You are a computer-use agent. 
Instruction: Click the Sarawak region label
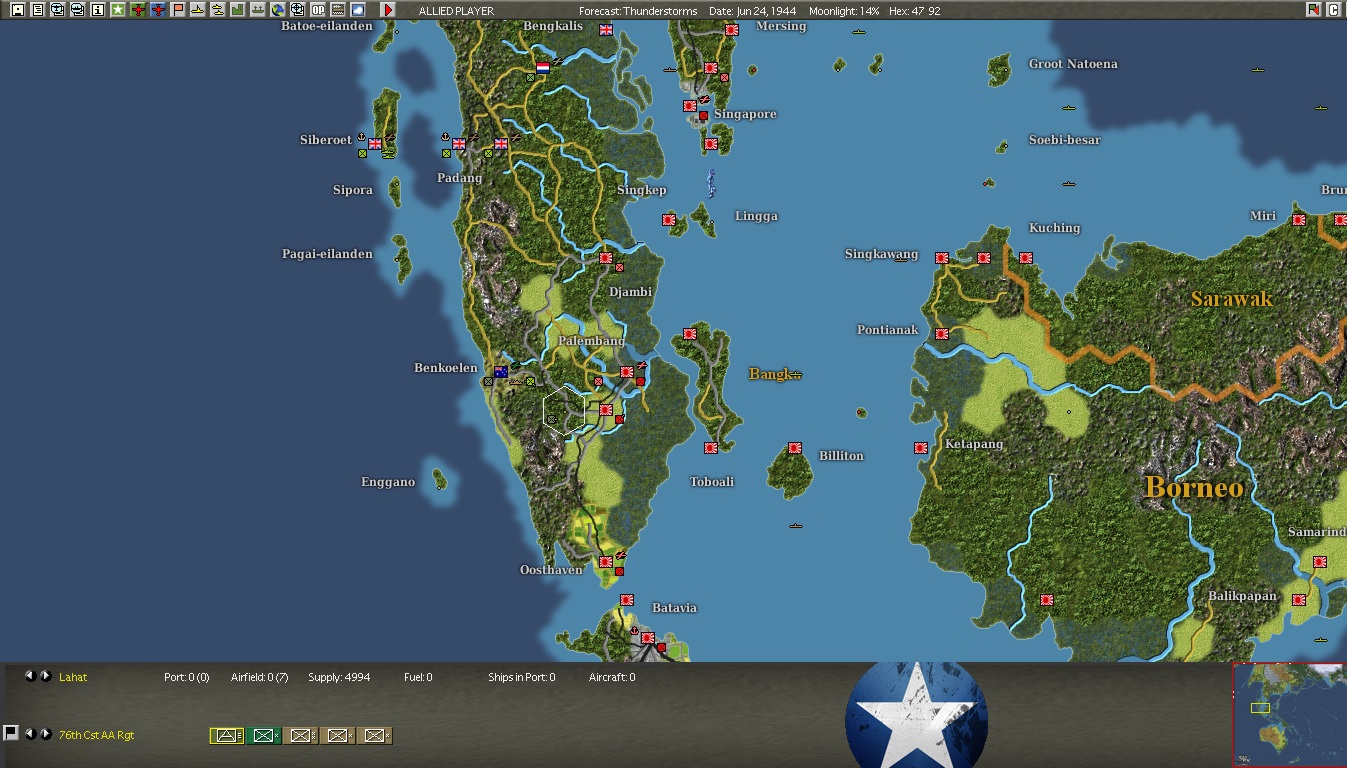(1231, 298)
